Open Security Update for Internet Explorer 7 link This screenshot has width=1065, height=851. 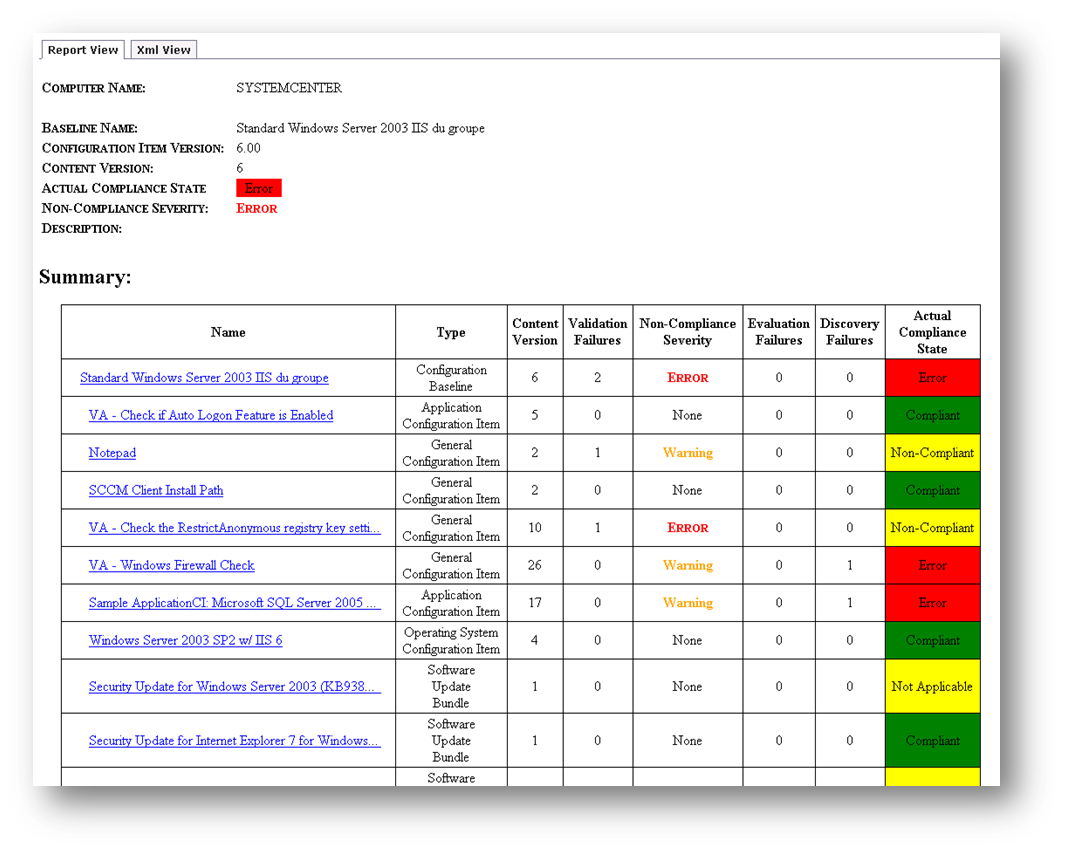tap(234, 741)
